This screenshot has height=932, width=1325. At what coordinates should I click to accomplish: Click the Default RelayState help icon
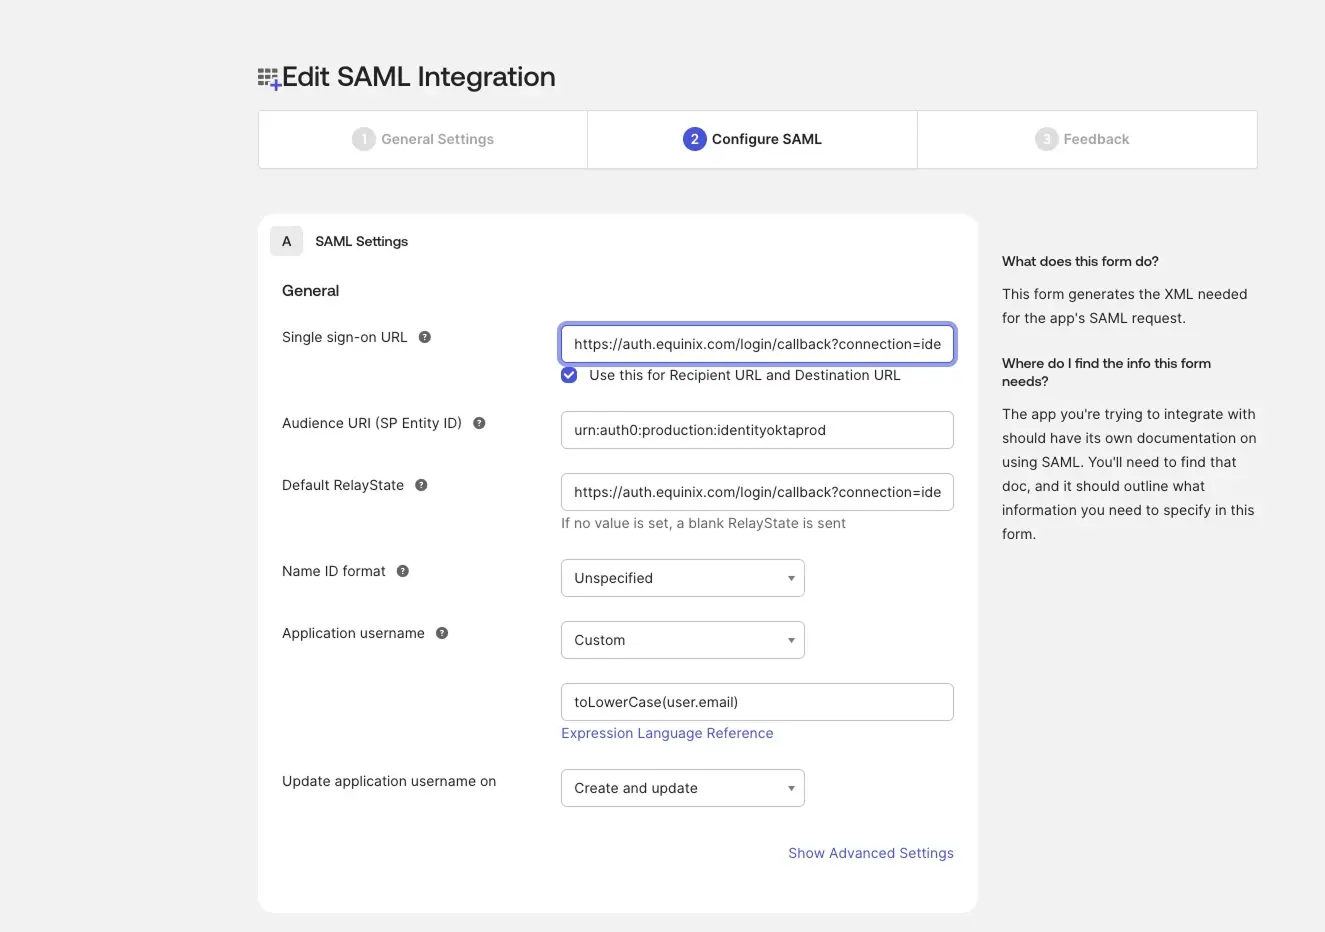coord(419,484)
